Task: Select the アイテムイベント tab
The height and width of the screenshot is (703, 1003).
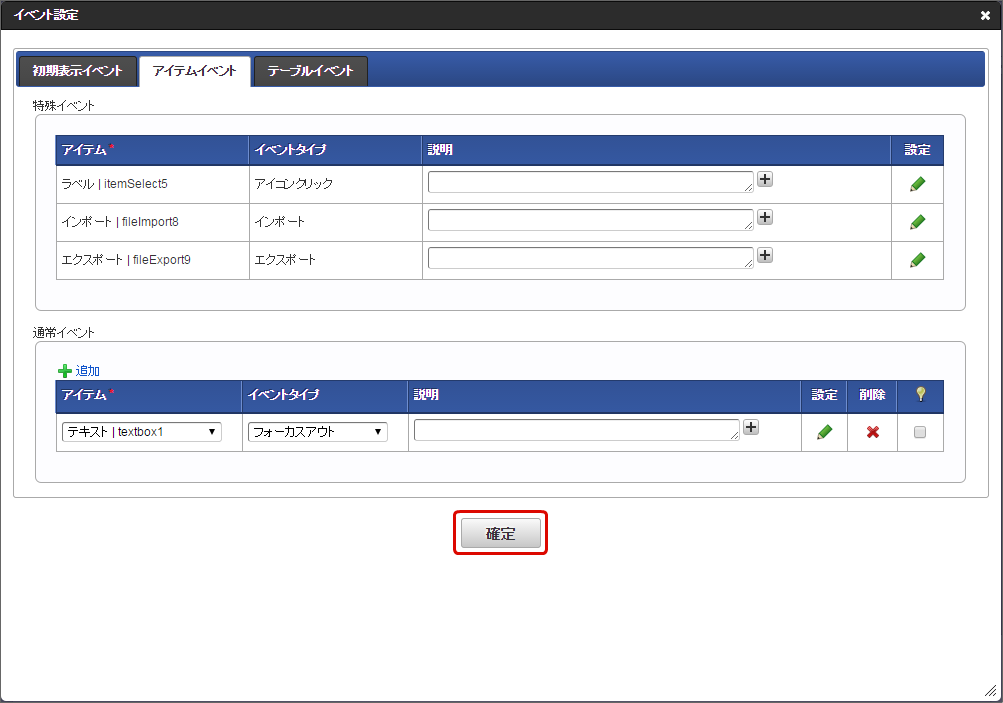Action: click(194, 71)
